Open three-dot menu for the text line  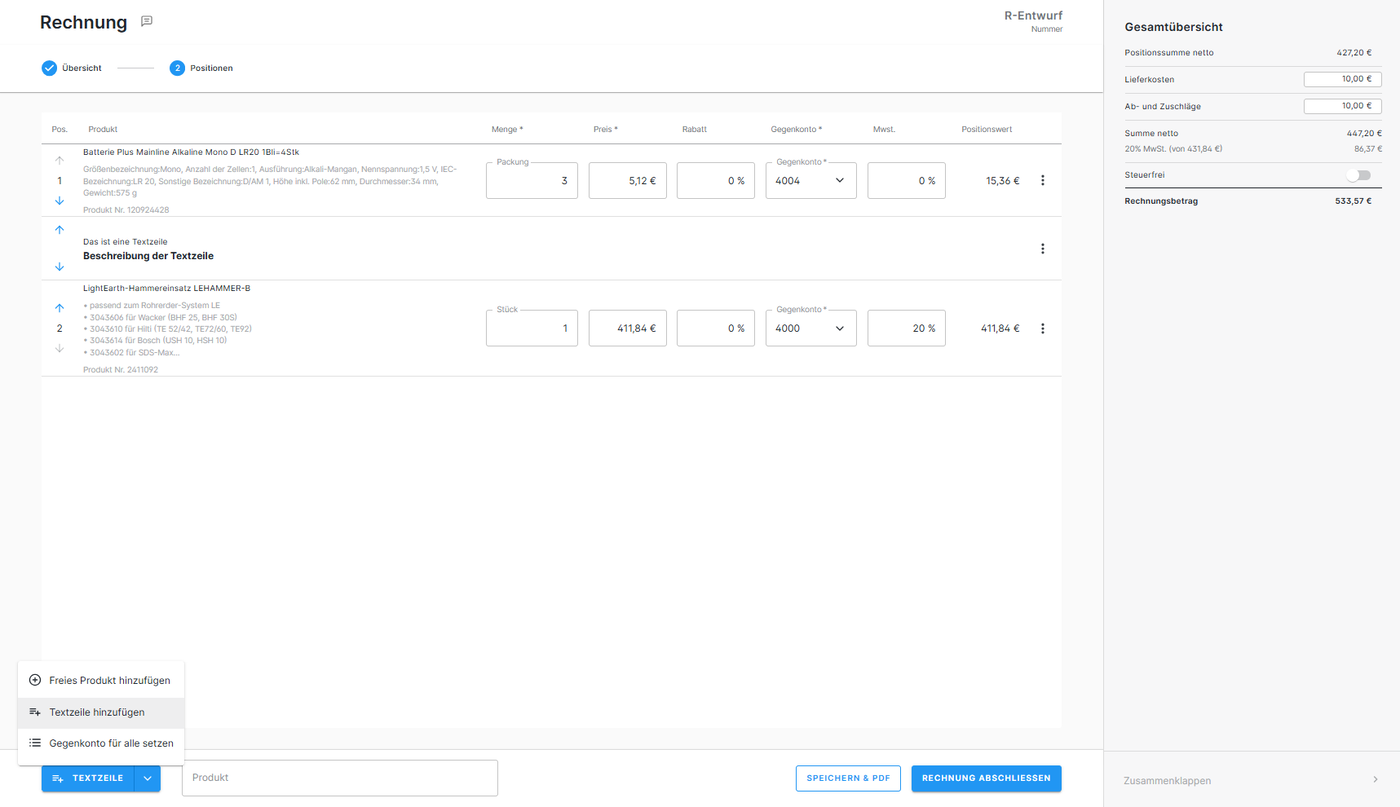(1042, 249)
